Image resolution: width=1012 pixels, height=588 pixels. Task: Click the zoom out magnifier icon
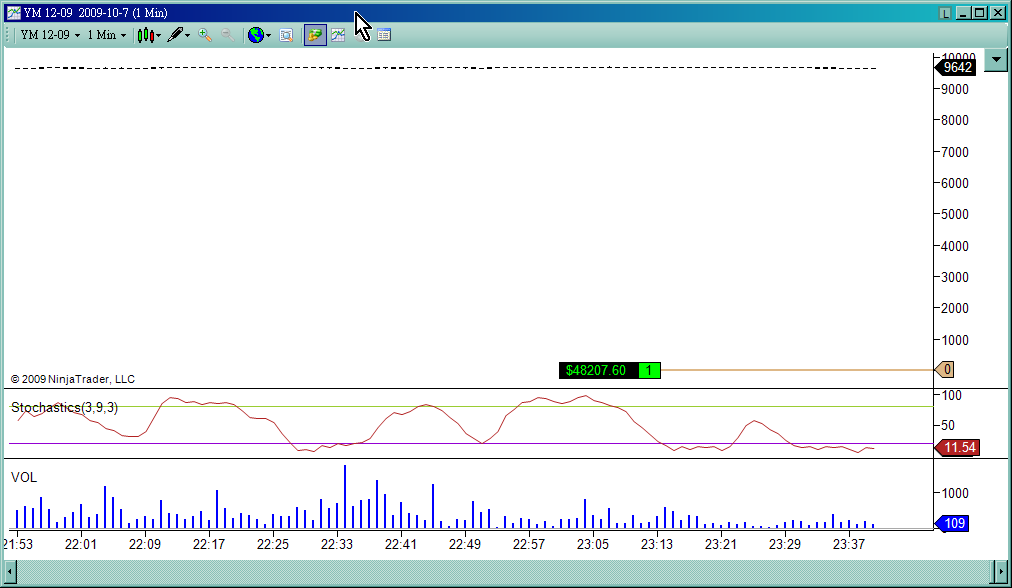tap(227, 35)
